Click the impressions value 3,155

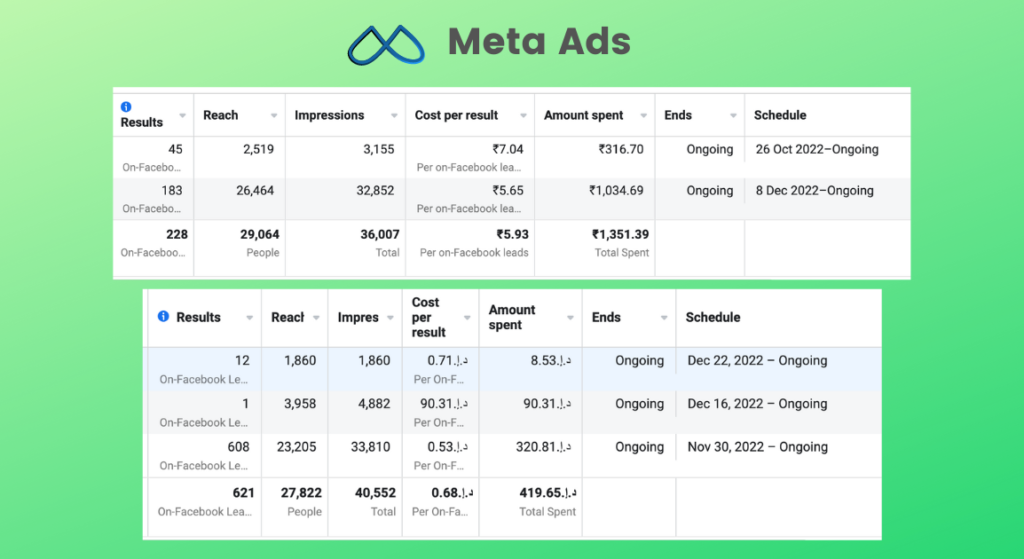(x=379, y=149)
